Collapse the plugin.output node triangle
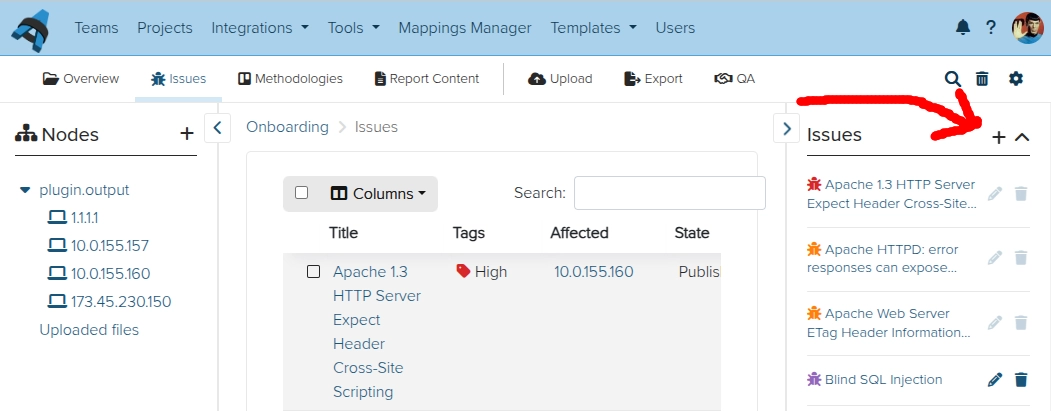Image resolution: width=1051 pixels, height=411 pixels. pos(25,190)
